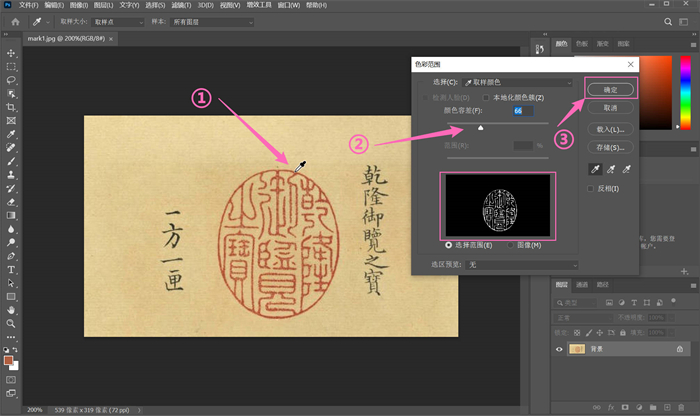Viewport: 700px width, 416px height.
Task: Select the Zoom magnifier tool
Action: pyautogui.click(x=11, y=324)
